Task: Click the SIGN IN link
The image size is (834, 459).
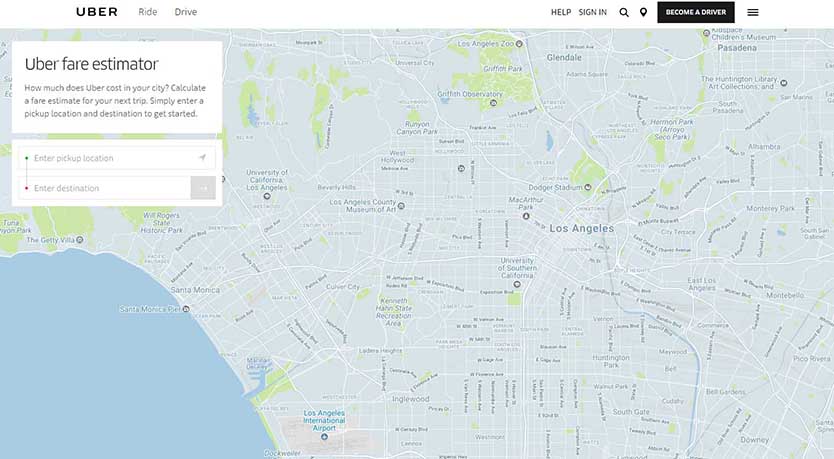Action: pyautogui.click(x=592, y=12)
